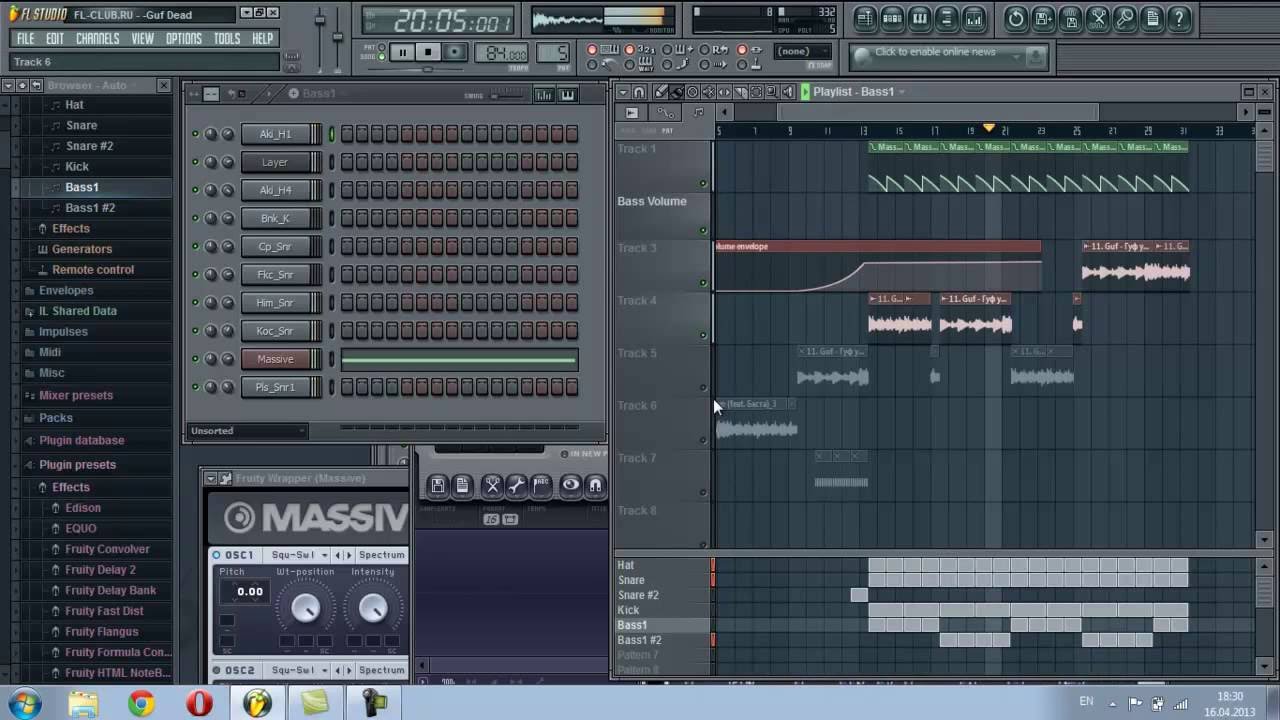This screenshot has height=720, width=1280.
Task: Open the audio editor scissors icon
Action: [x=1098, y=19]
